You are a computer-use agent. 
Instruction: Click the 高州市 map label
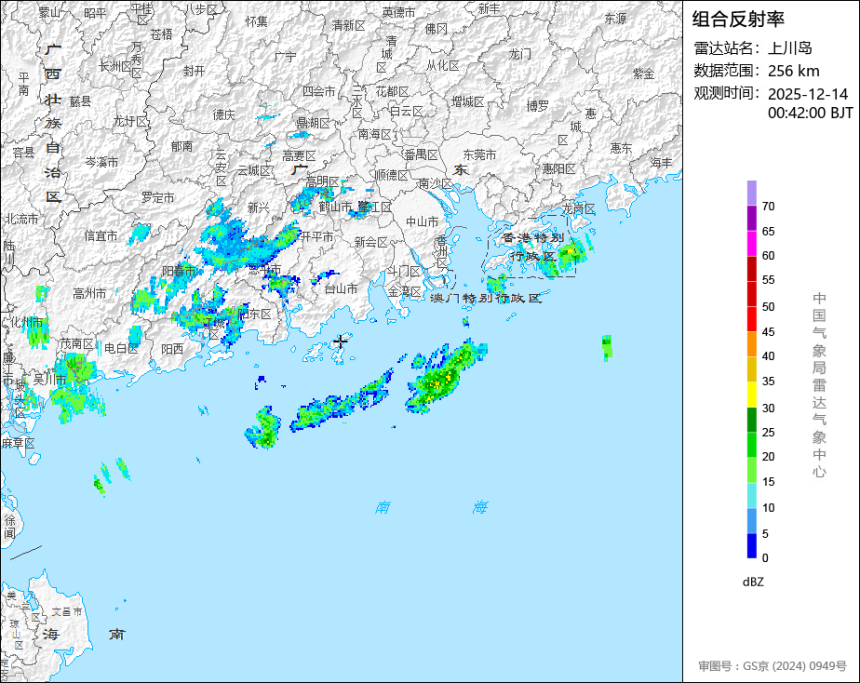(89, 294)
